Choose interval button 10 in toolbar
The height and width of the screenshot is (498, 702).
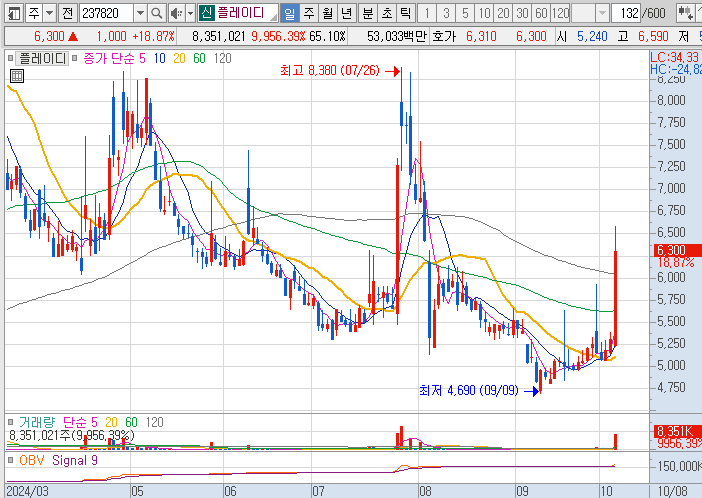[x=484, y=13]
